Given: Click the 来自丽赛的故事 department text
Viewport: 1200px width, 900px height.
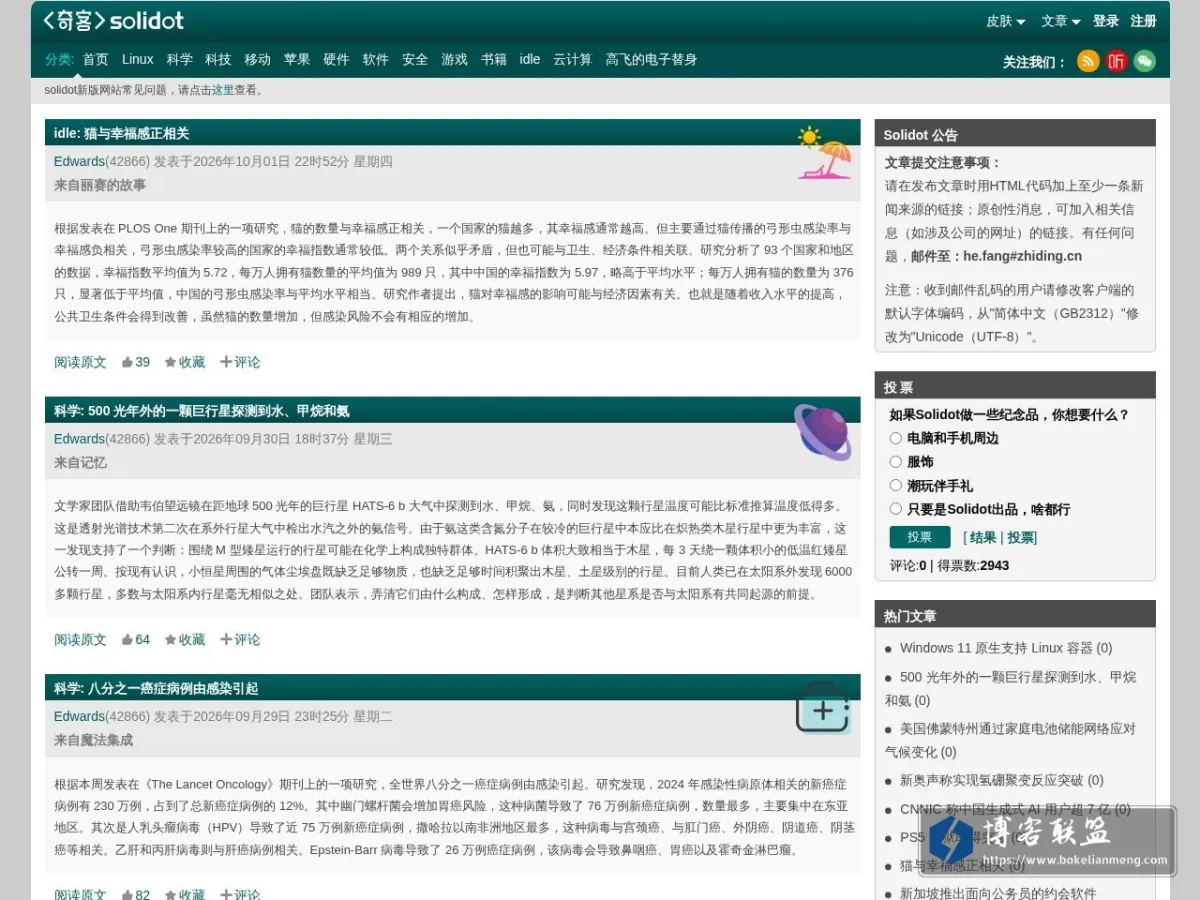Looking at the screenshot, I should tap(100, 185).
